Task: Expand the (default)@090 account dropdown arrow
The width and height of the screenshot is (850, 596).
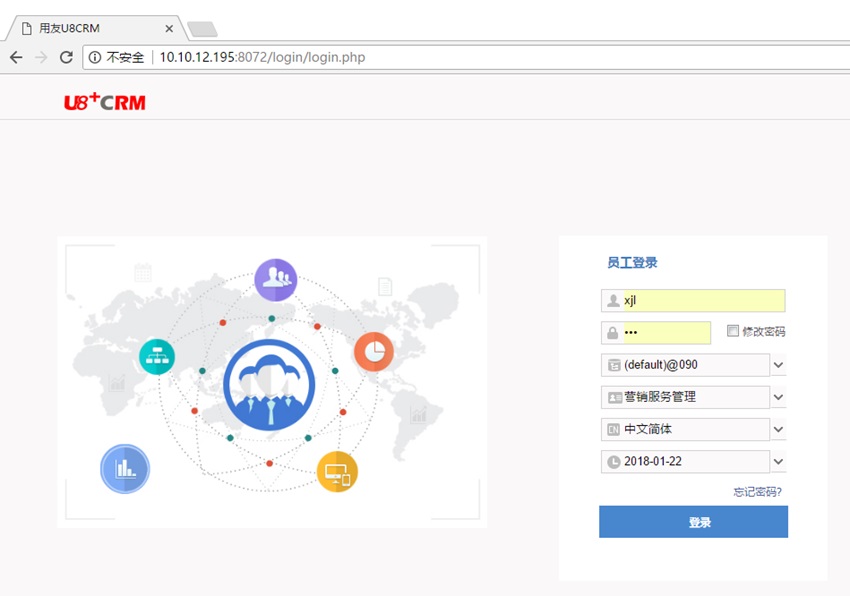Action: coord(778,365)
